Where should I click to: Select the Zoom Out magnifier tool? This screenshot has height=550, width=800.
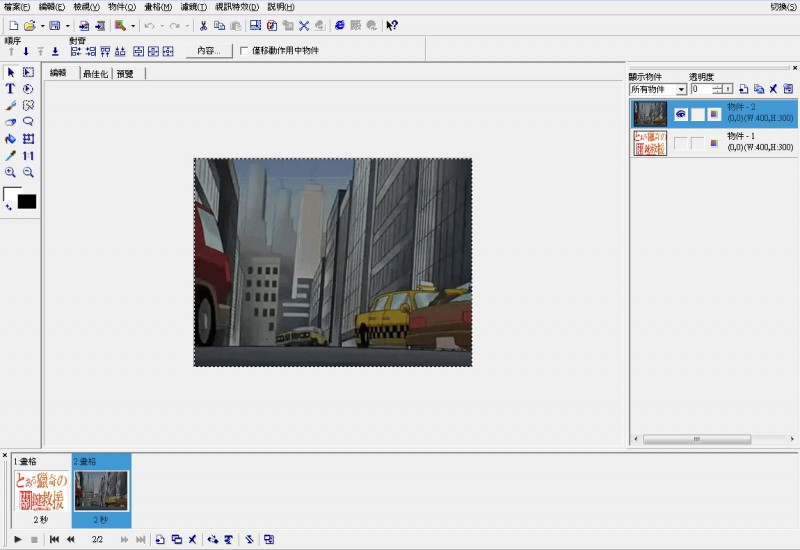28,172
